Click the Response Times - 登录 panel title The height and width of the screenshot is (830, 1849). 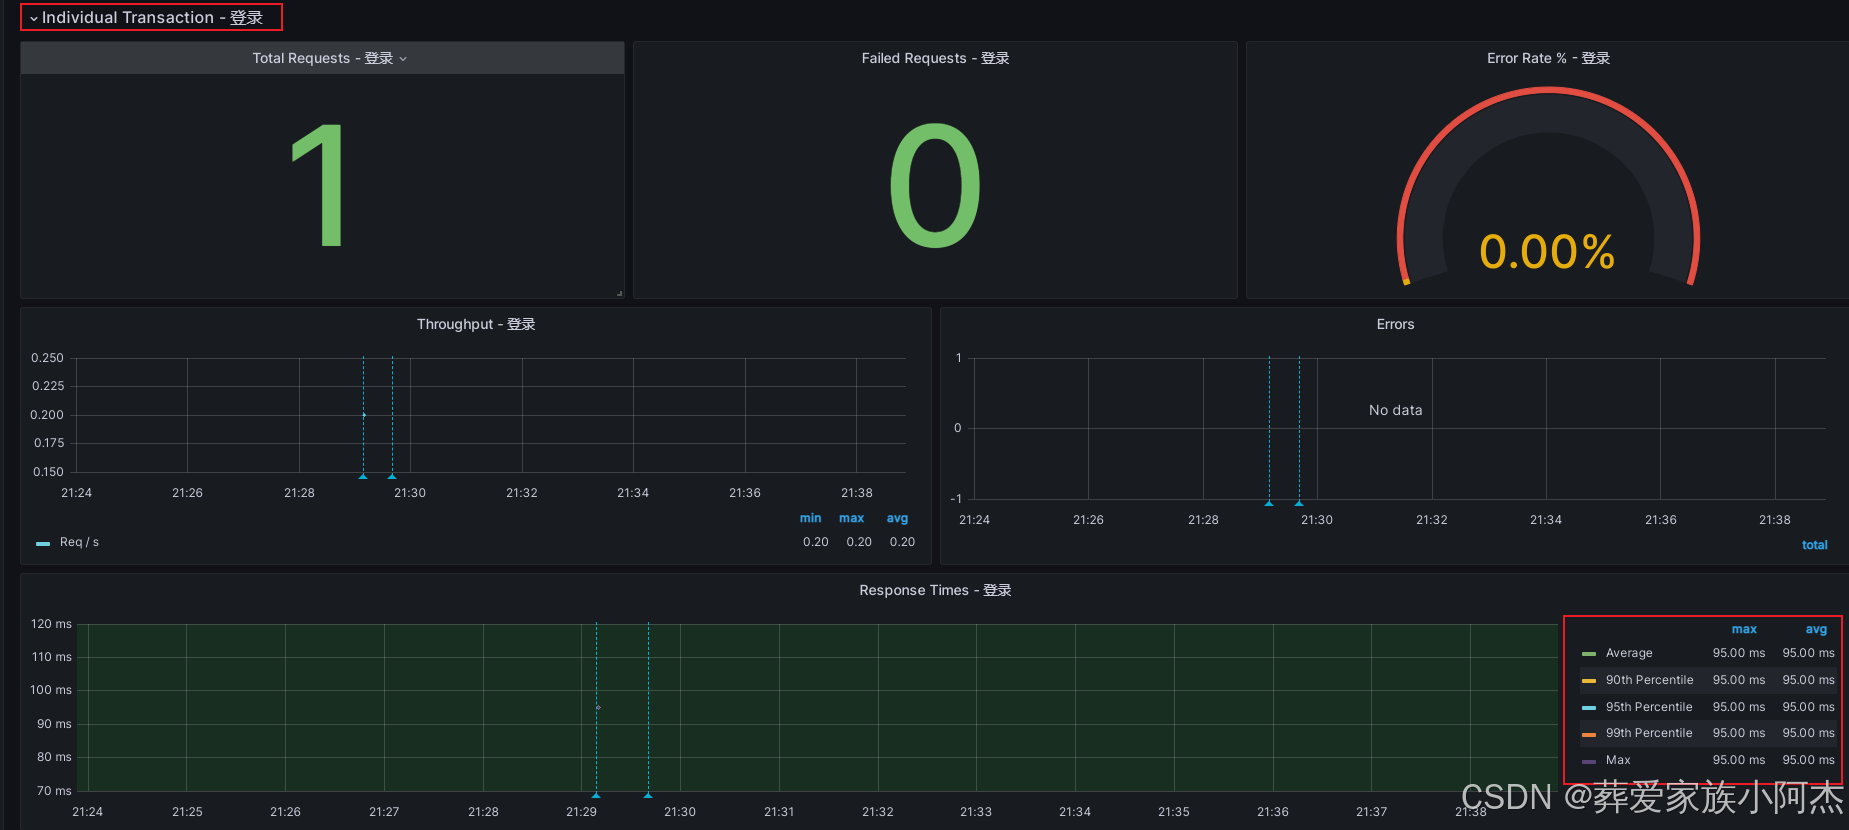click(x=935, y=590)
